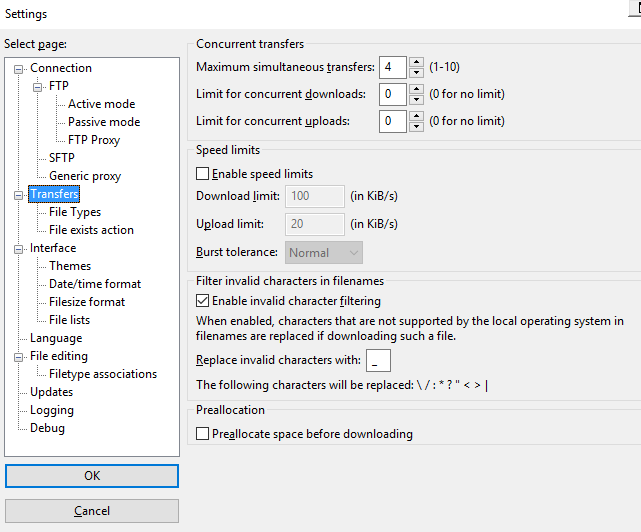Increase concurrent downloads limit using up arrow
The image size is (641, 532).
click(x=416, y=89)
